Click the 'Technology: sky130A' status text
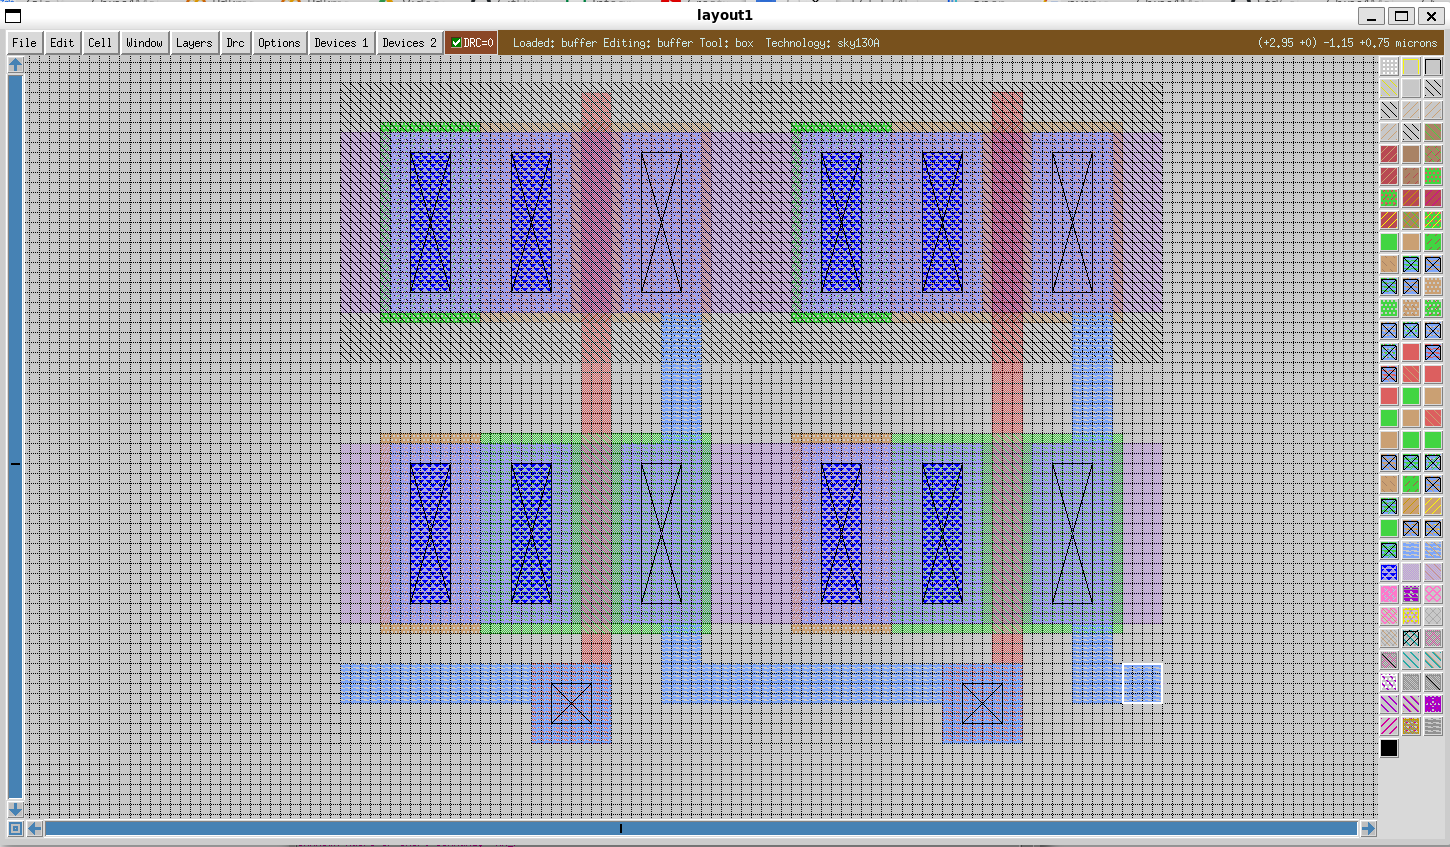The width and height of the screenshot is (1450, 847). [822, 43]
